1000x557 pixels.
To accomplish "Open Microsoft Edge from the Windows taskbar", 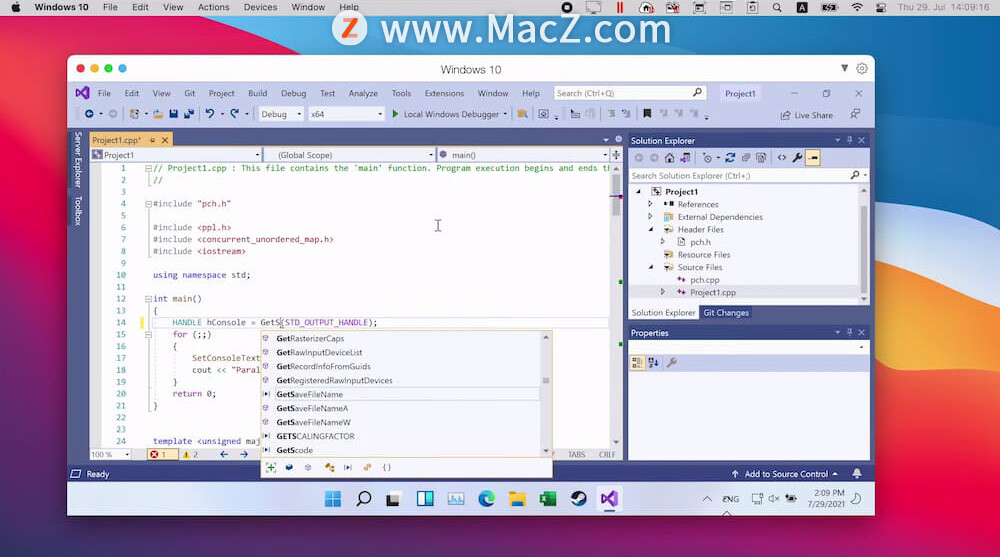I will pyautogui.click(x=487, y=498).
